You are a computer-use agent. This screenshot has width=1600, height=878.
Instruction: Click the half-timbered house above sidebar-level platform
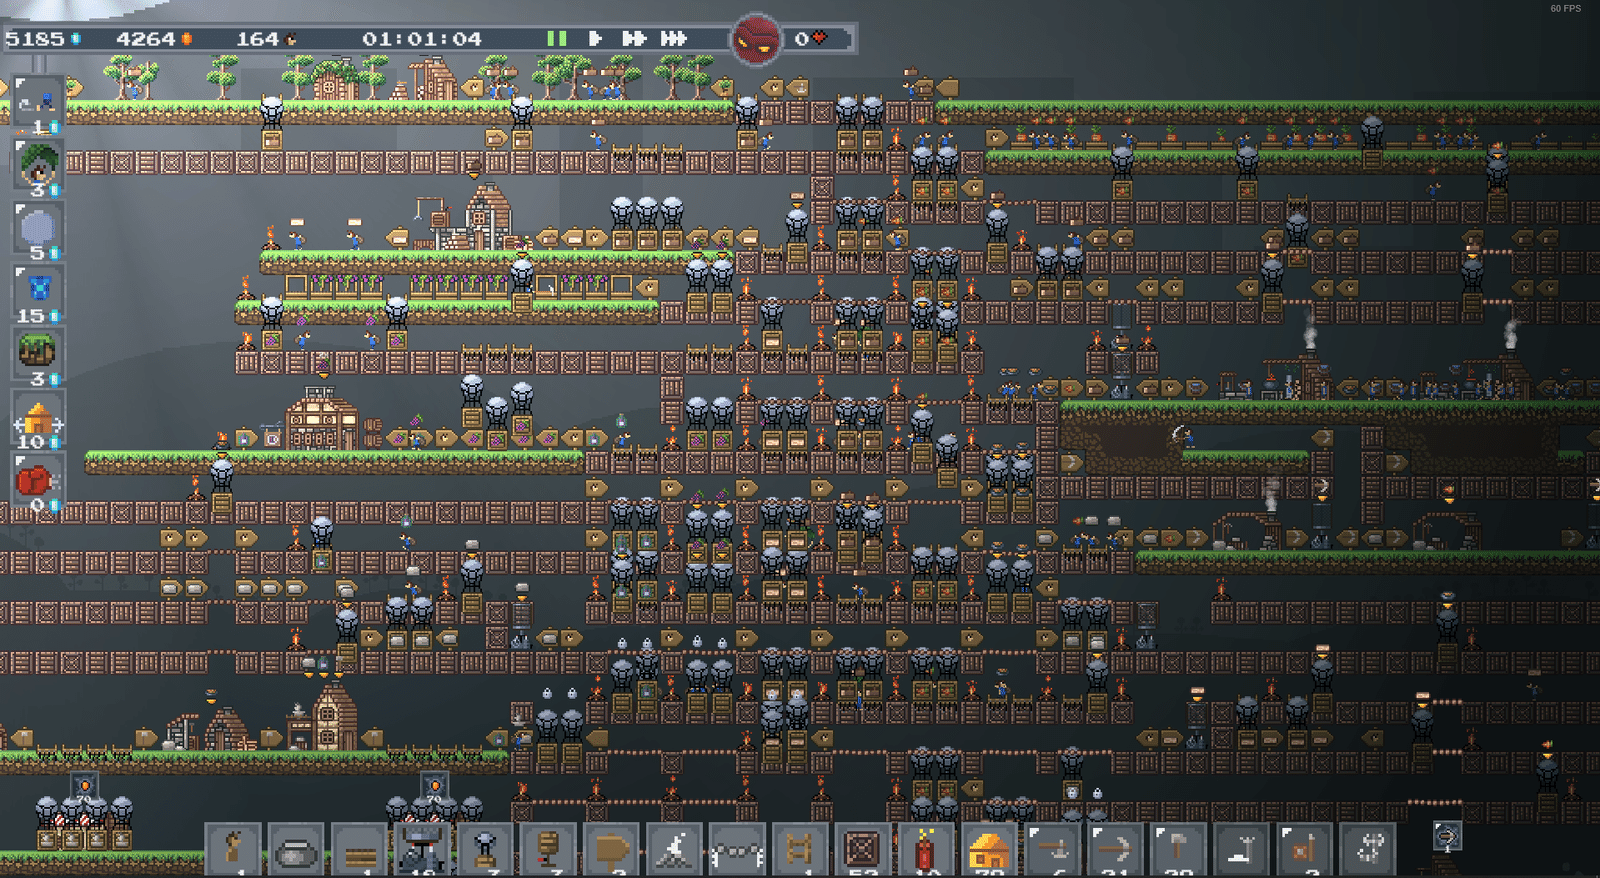pos(321,420)
